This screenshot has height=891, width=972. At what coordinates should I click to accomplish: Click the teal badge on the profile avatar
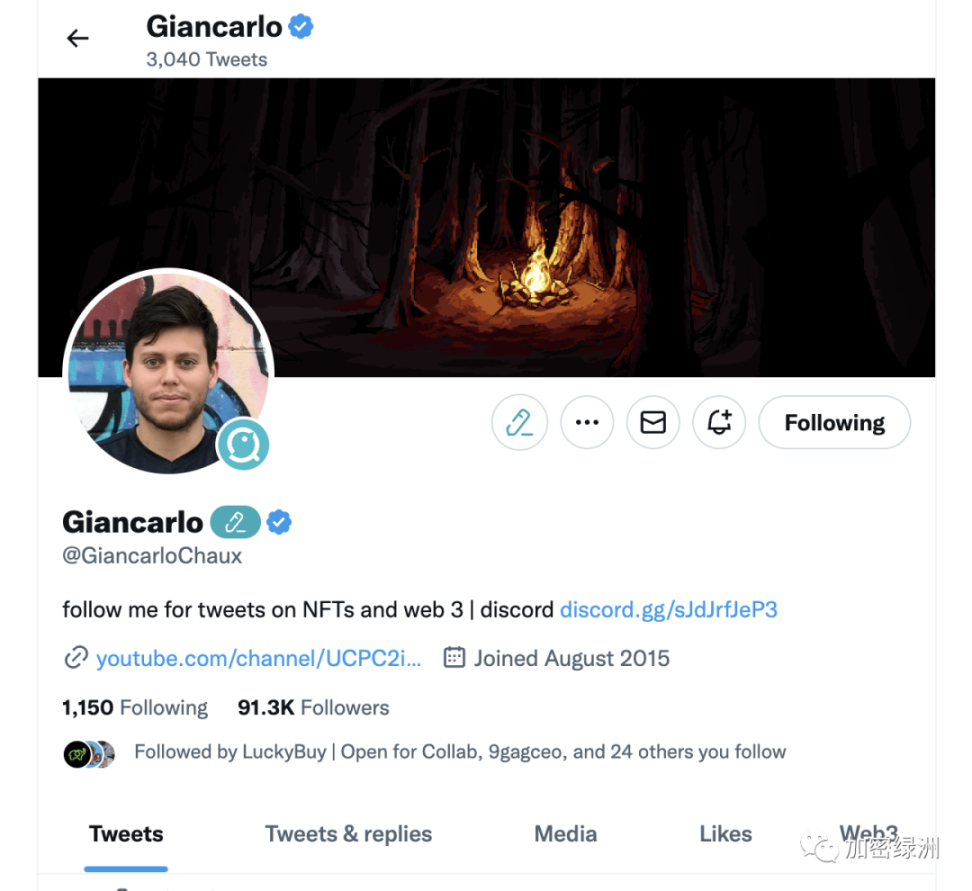[242, 444]
